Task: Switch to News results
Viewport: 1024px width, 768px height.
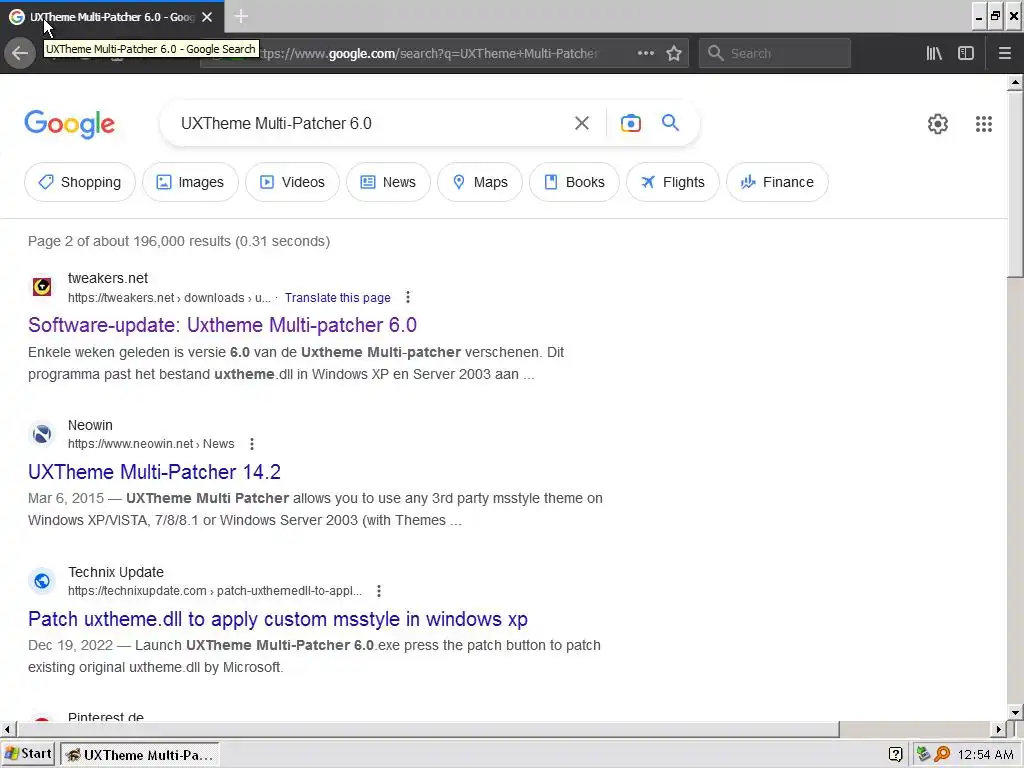Action: (x=388, y=182)
